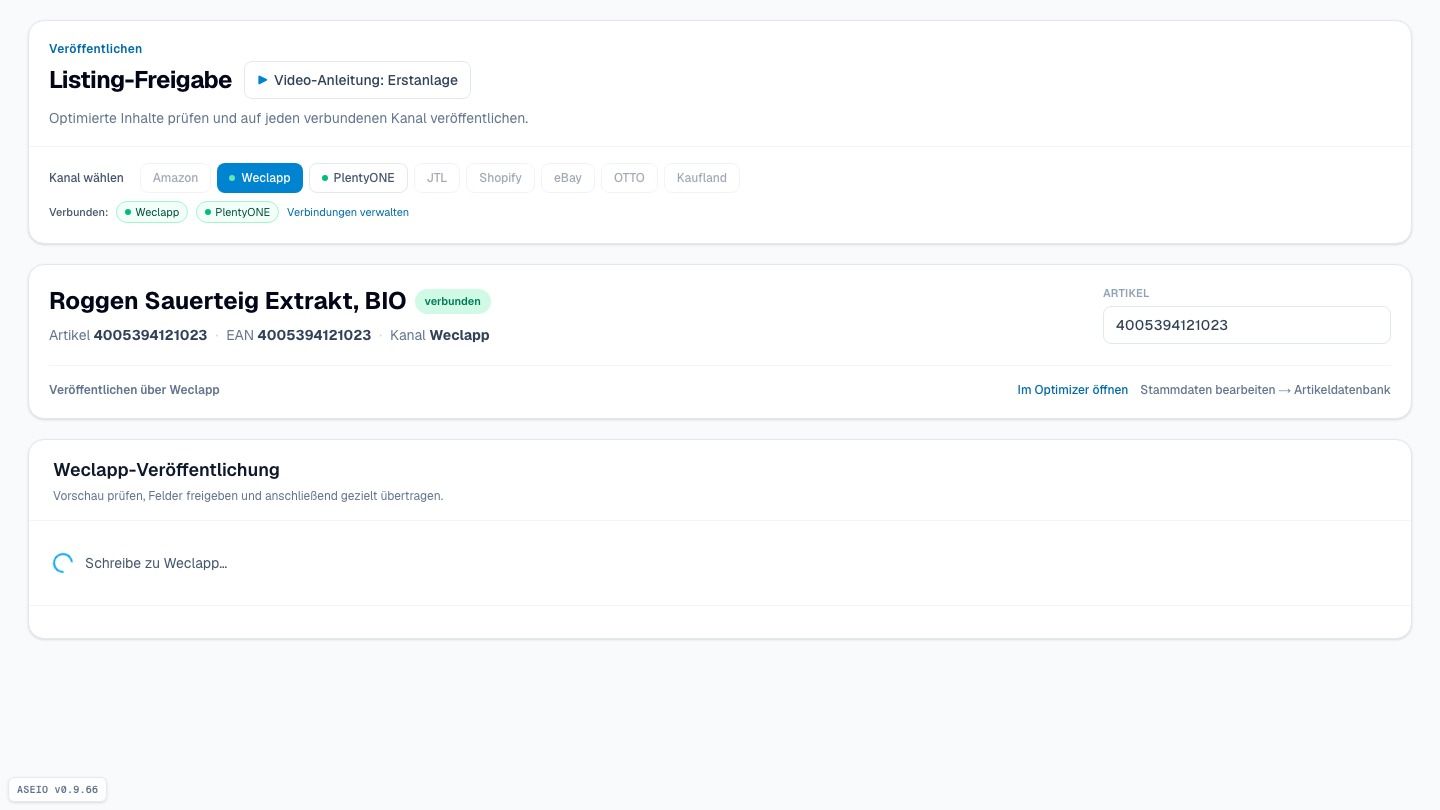The width and height of the screenshot is (1440, 810).
Task: Click the green verbunden status badge
Action: 453,301
